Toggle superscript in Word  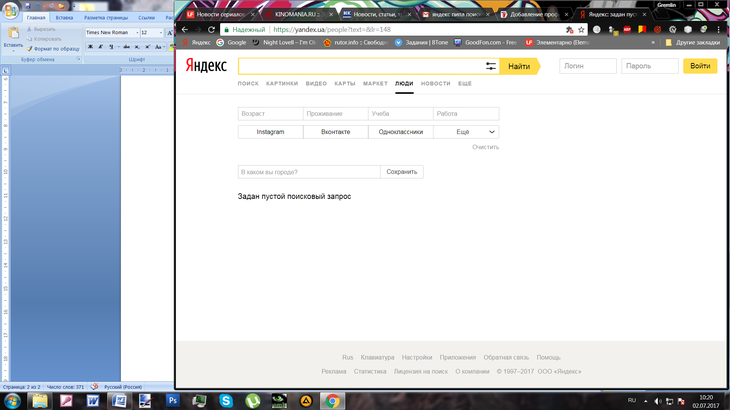coord(147,47)
